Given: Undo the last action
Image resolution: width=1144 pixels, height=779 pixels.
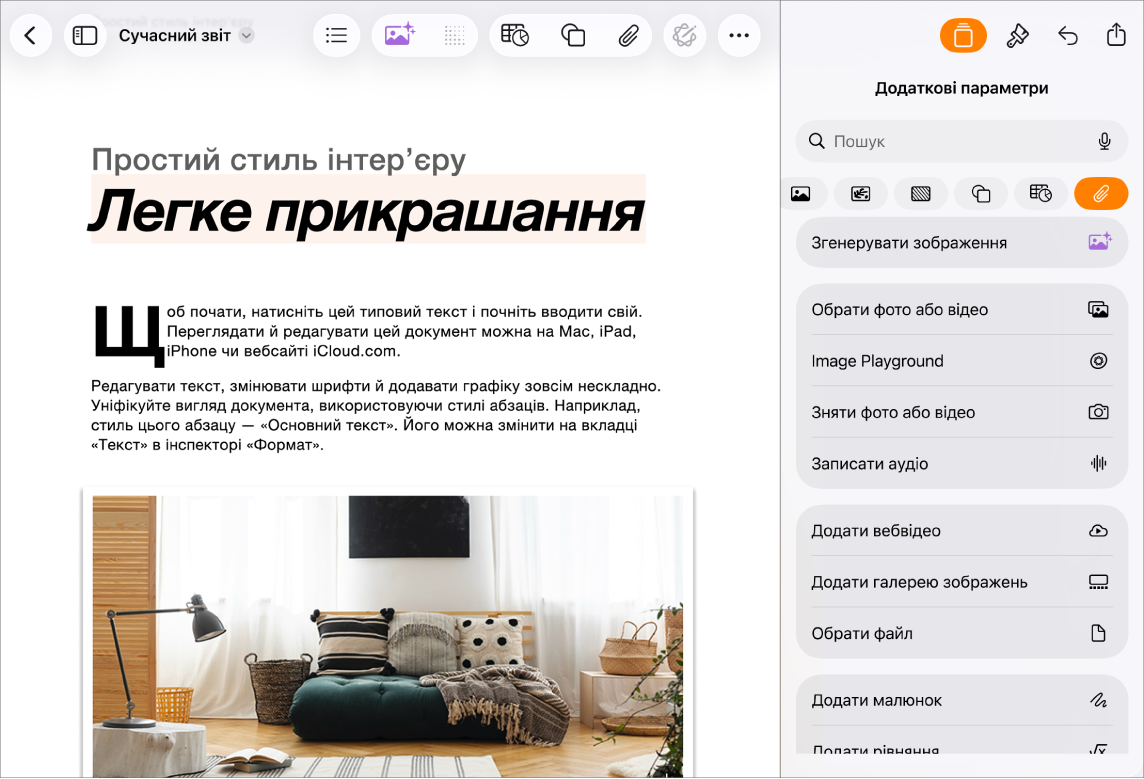Looking at the screenshot, I should coord(1067,35).
